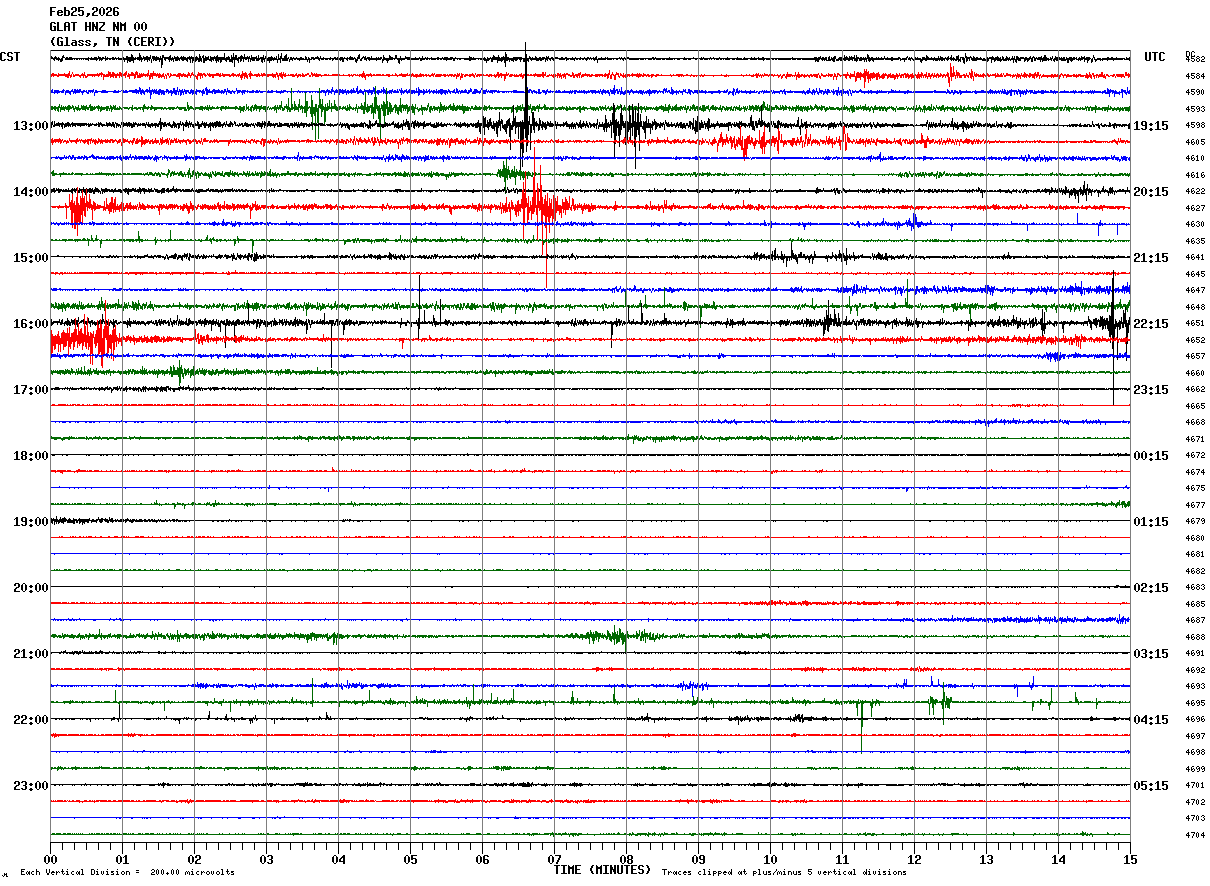Click the 02:15 UTC time label
This screenshot has height=886, width=1210.
coord(1151,588)
